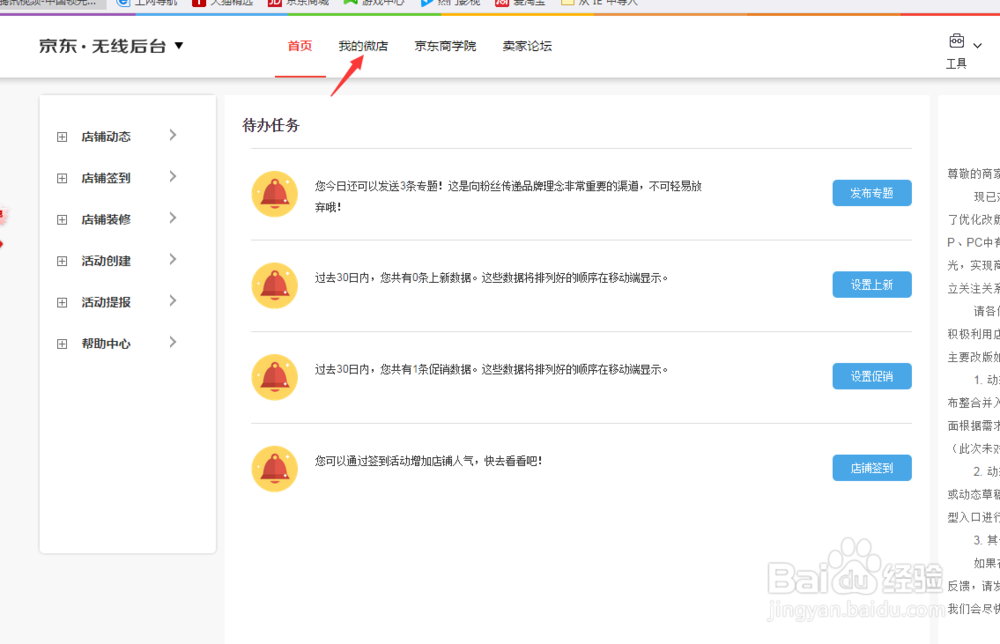This screenshot has width=1000, height=644.
Task: Expand plus icon beside 店铺装修
Action: point(62,220)
